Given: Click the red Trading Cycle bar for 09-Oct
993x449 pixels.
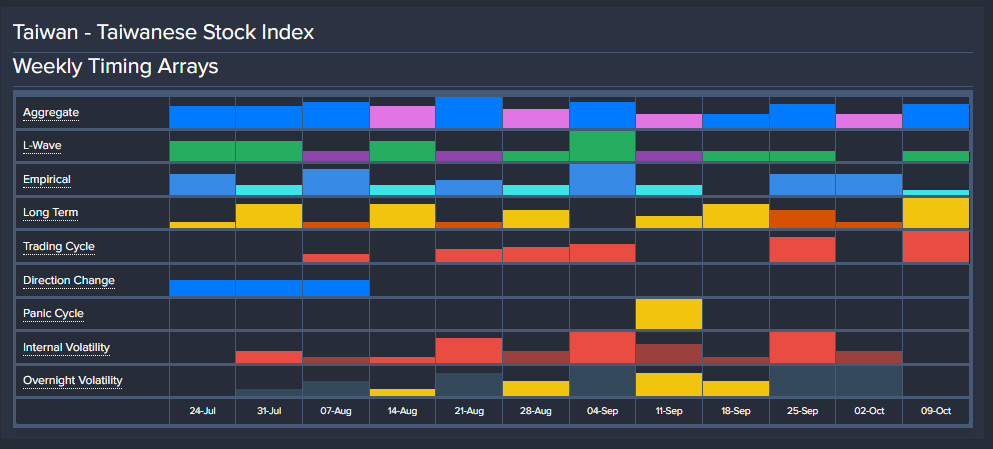Looking at the screenshot, I should [x=936, y=247].
